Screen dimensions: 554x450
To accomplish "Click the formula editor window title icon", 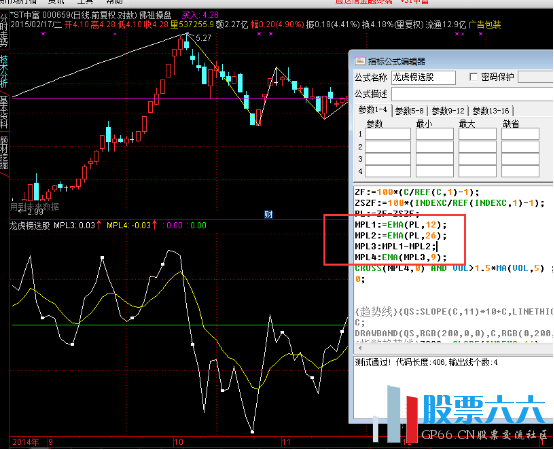I will point(360,61).
